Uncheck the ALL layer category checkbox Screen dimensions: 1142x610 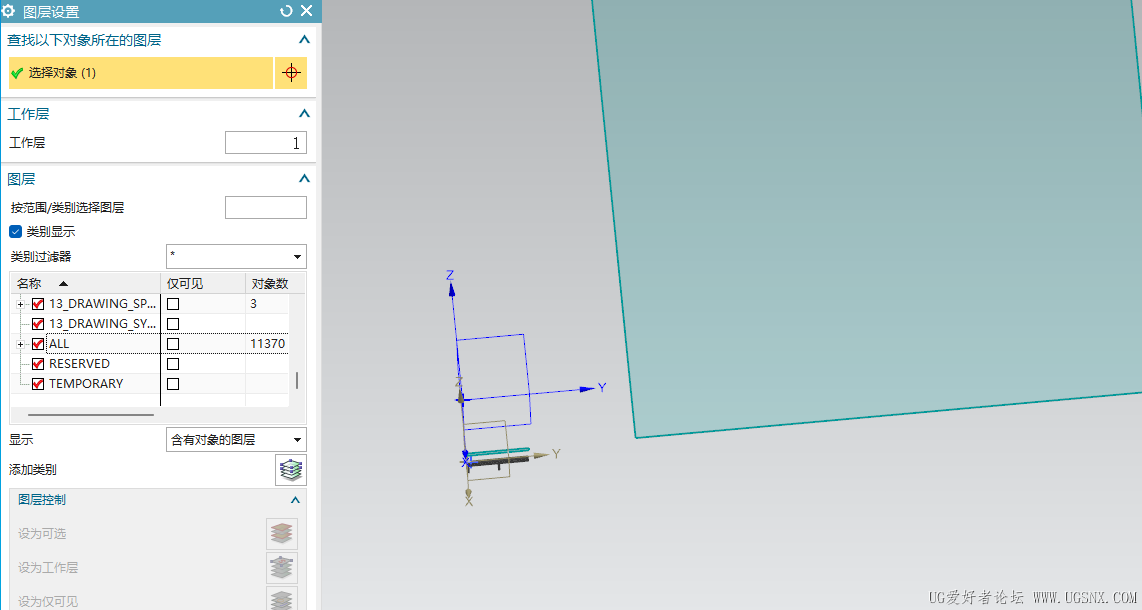pos(38,344)
